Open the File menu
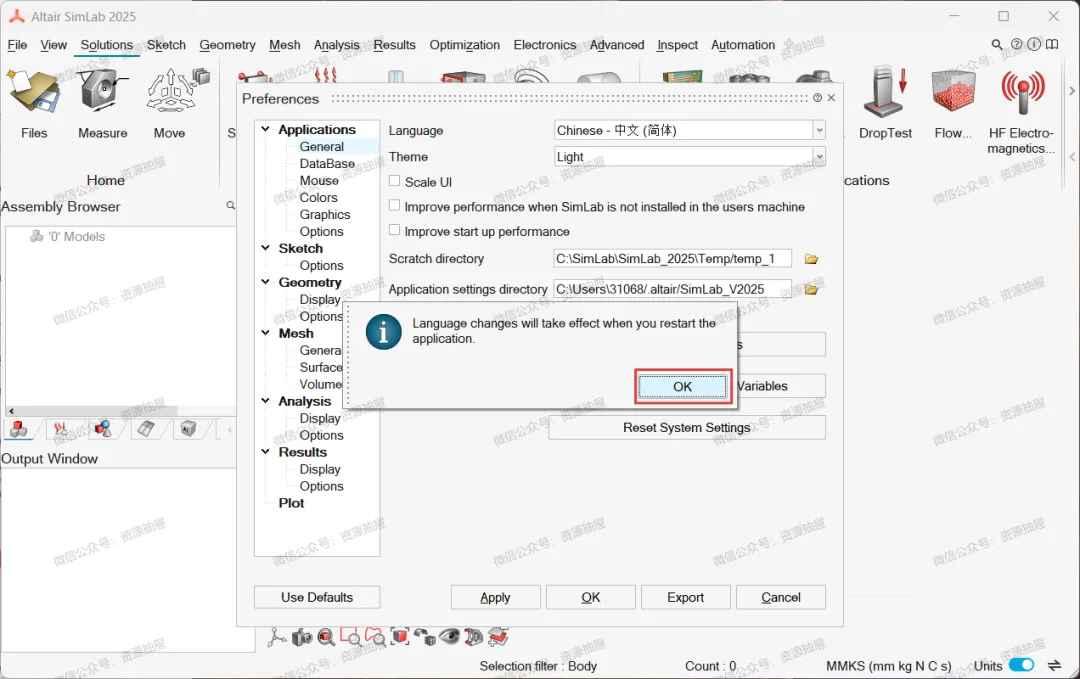Image resolution: width=1080 pixels, height=679 pixels. coord(17,45)
